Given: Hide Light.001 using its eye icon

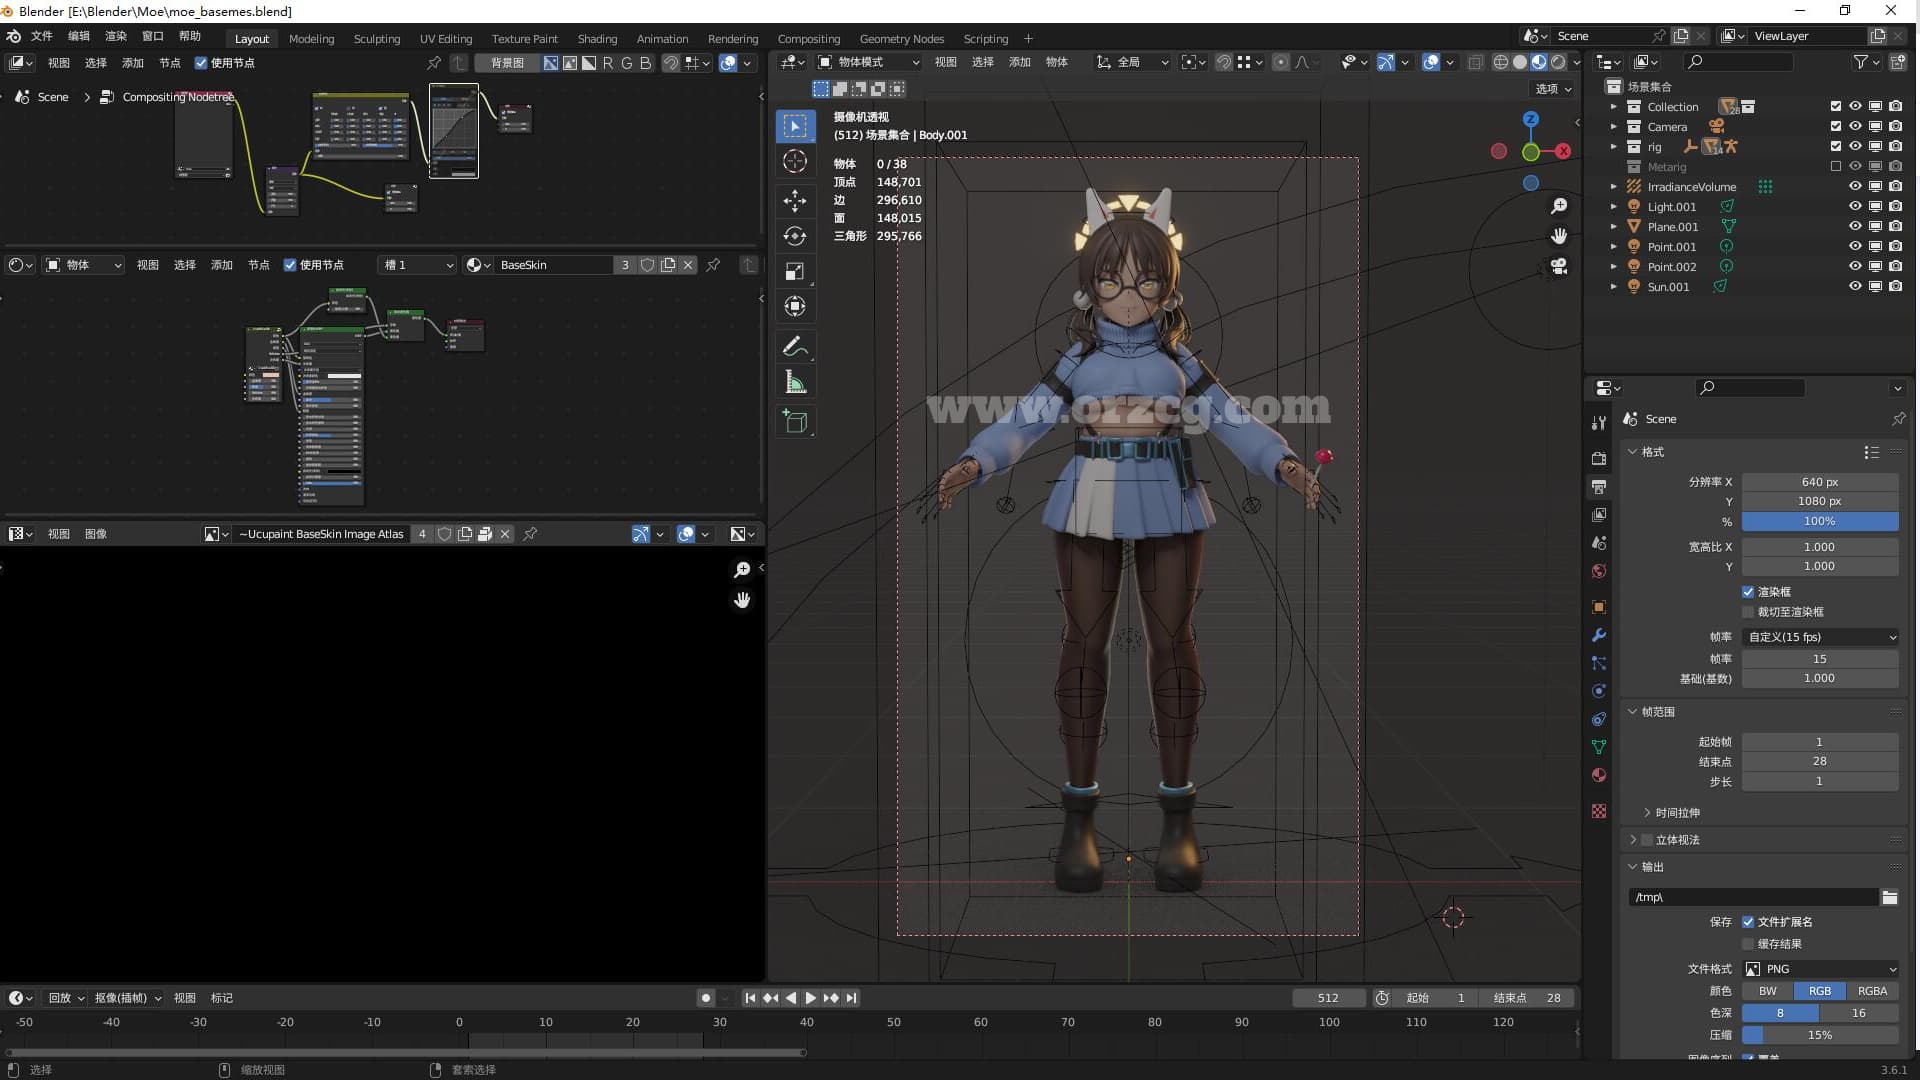Looking at the screenshot, I should [x=1855, y=206].
